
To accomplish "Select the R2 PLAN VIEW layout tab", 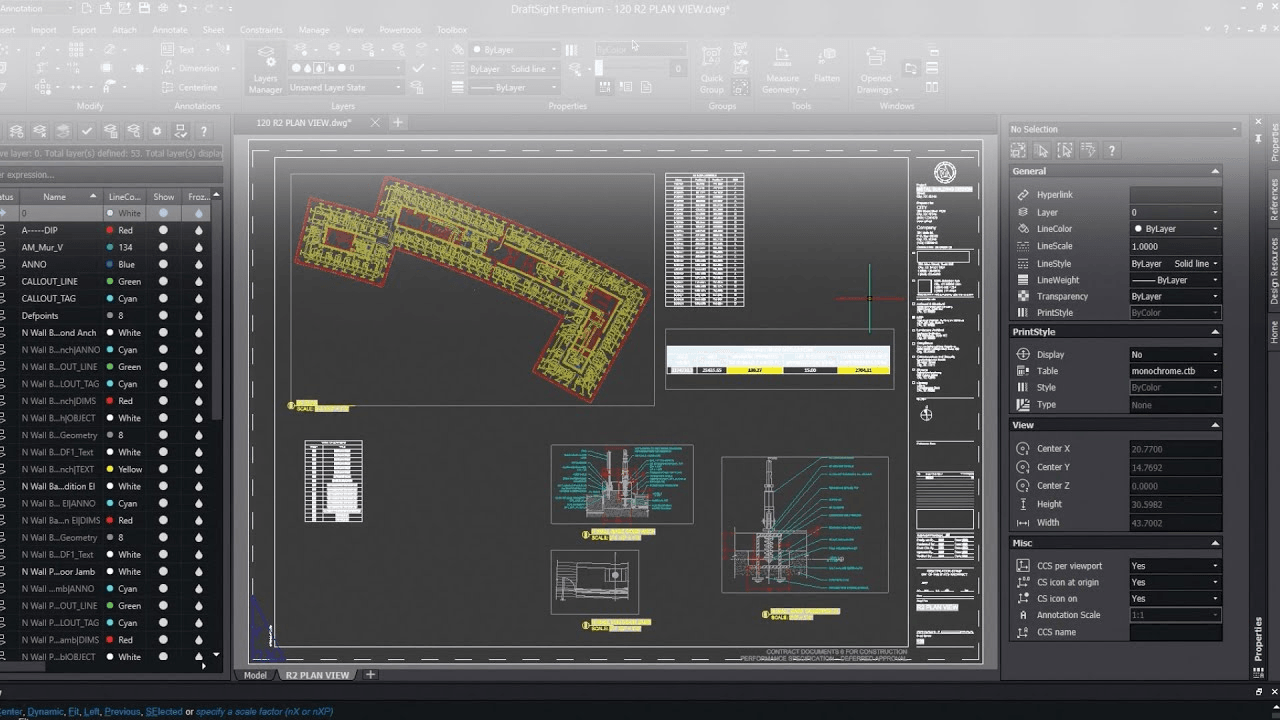I will (x=318, y=675).
